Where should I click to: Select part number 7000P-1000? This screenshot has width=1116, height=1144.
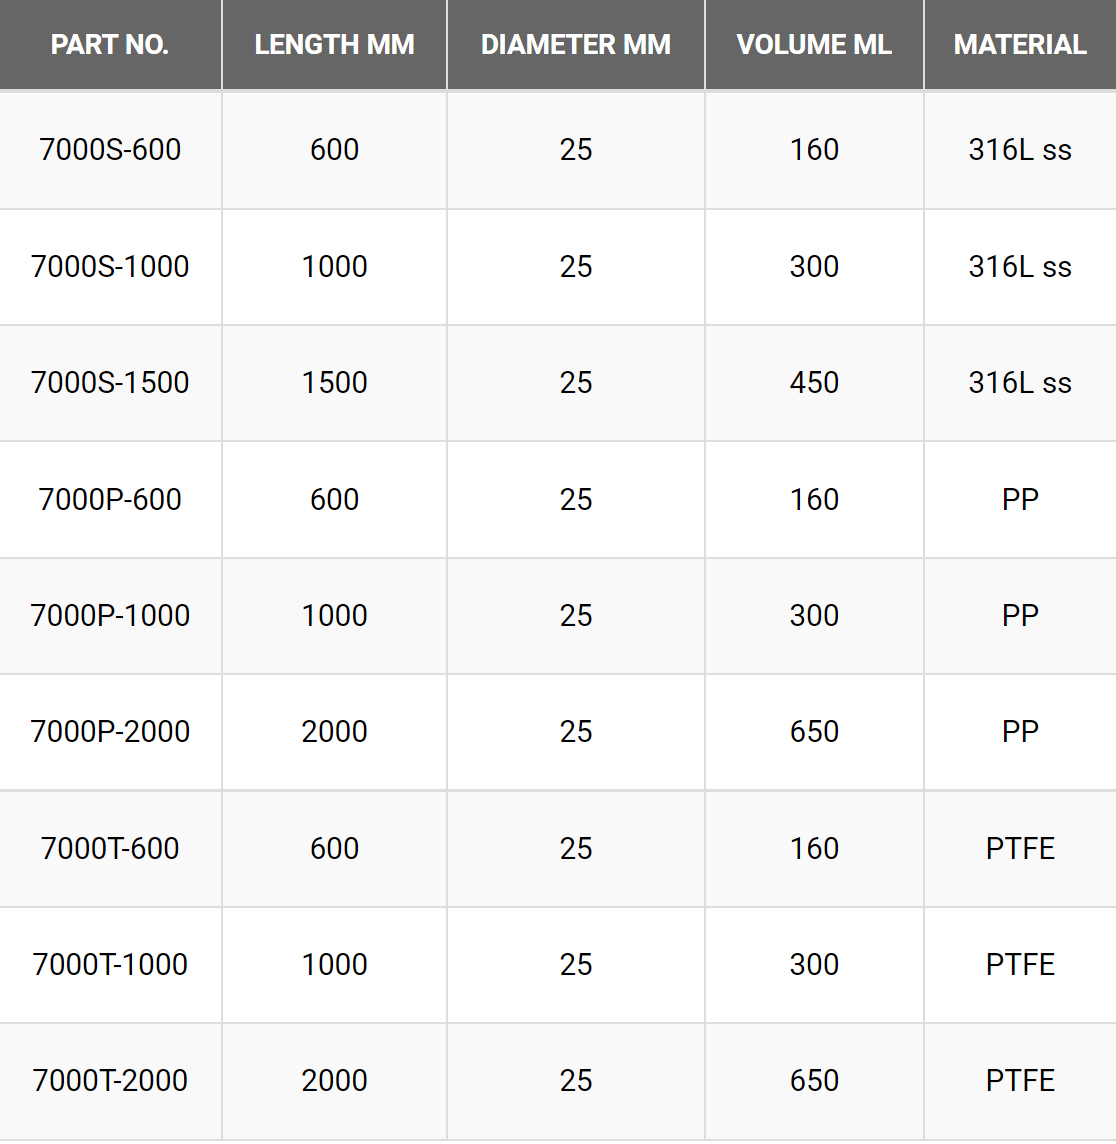coord(109,616)
